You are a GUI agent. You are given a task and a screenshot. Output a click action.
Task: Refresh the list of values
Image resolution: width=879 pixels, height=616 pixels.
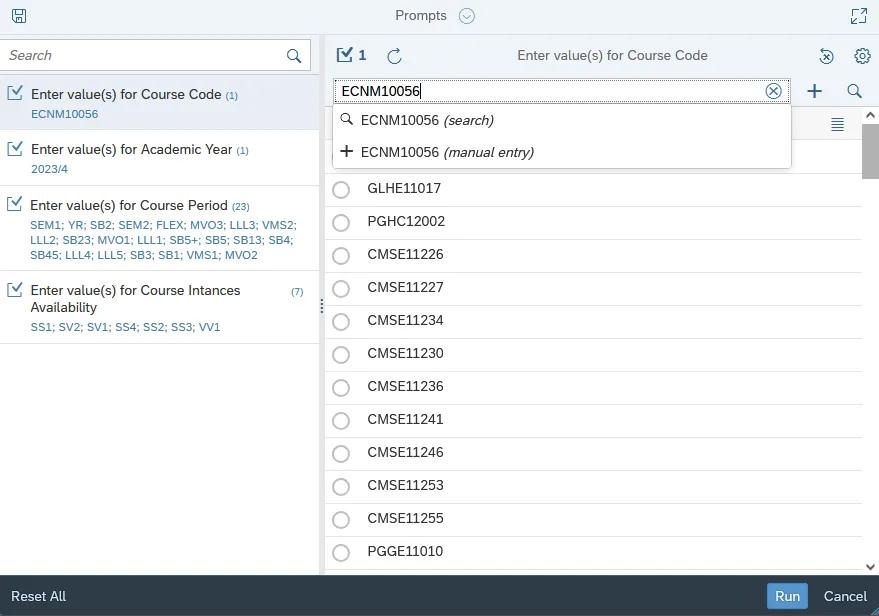394,55
